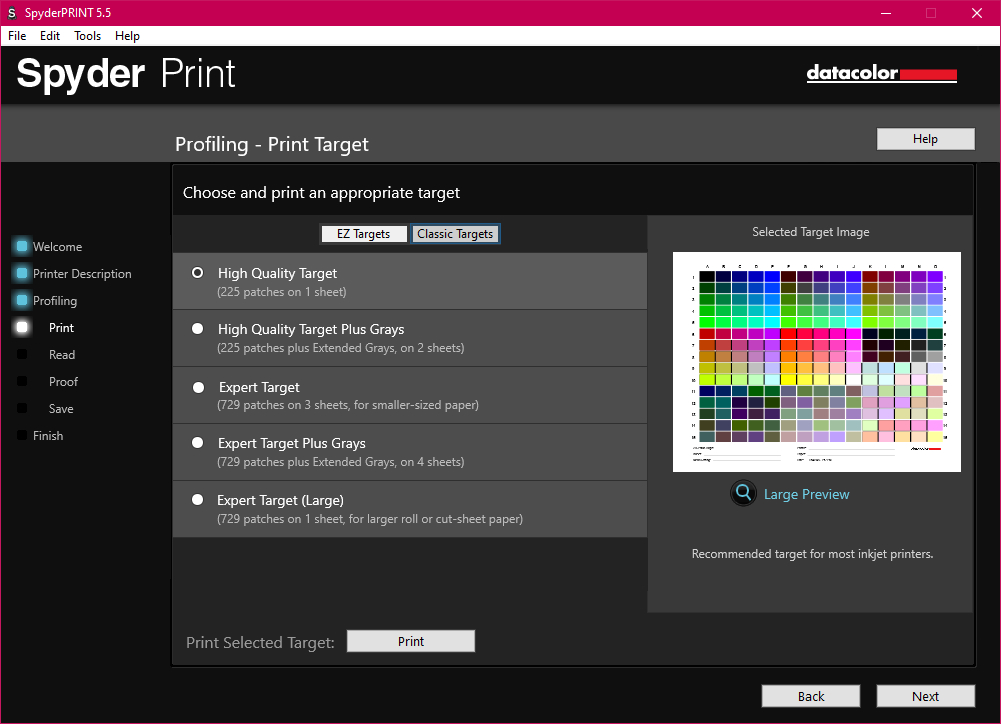Click the Finish step indicator square

[x=22, y=435]
